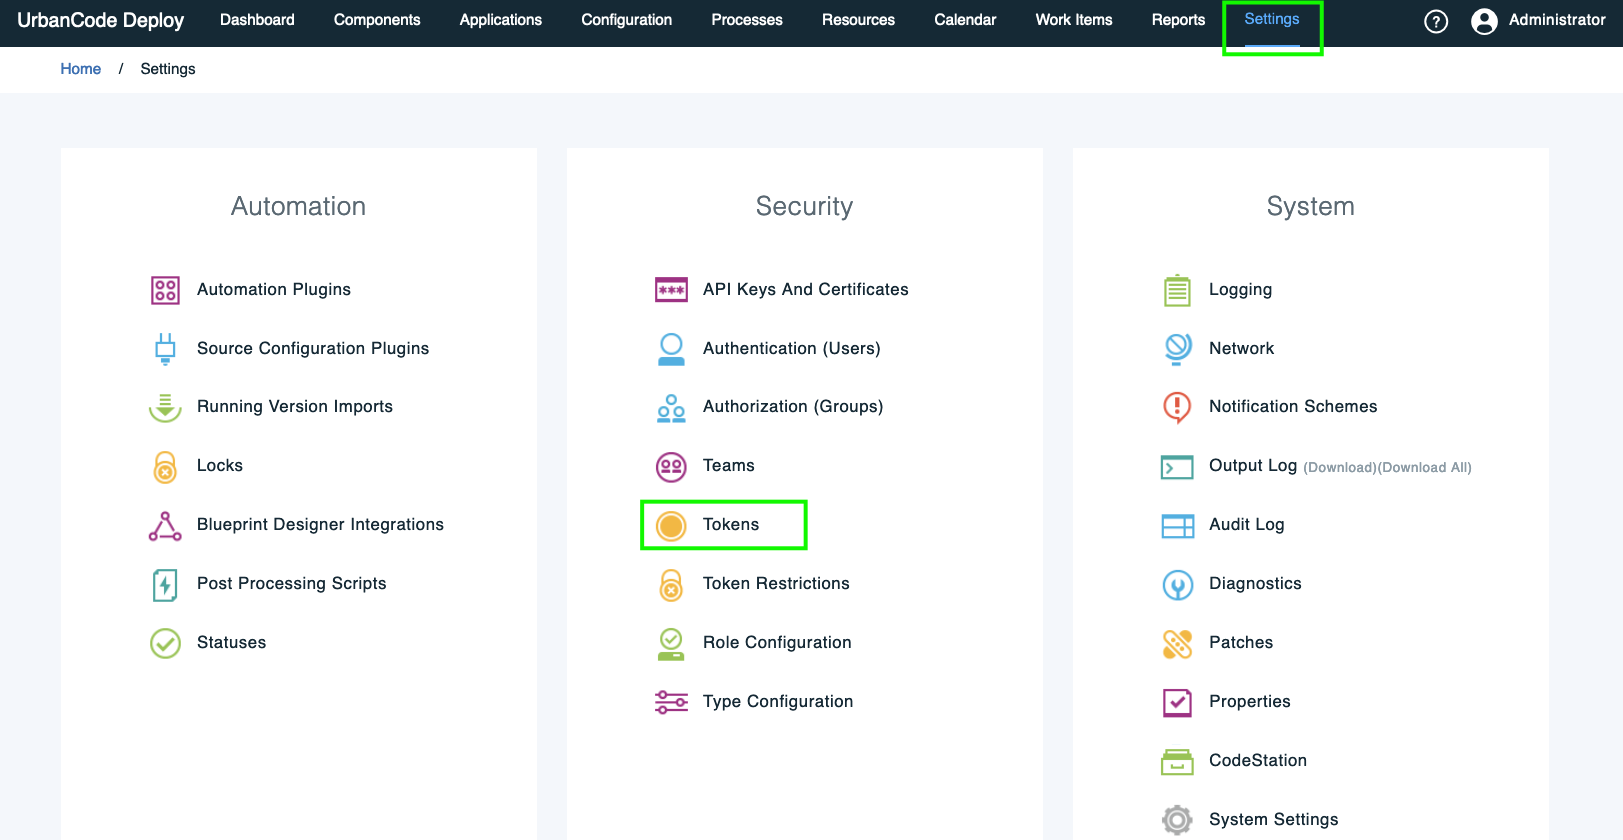Image resolution: width=1623 pixels, height=840 pixels.
Task: Switch to the Components tab
Action: tap(377, 20)
